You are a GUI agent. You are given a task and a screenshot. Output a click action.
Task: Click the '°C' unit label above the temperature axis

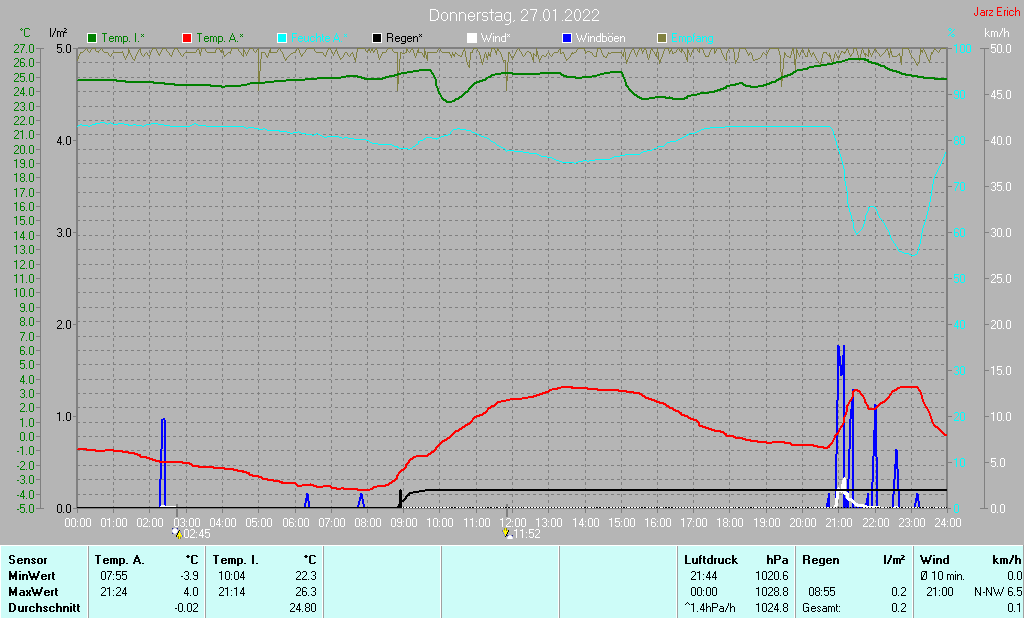25,33
